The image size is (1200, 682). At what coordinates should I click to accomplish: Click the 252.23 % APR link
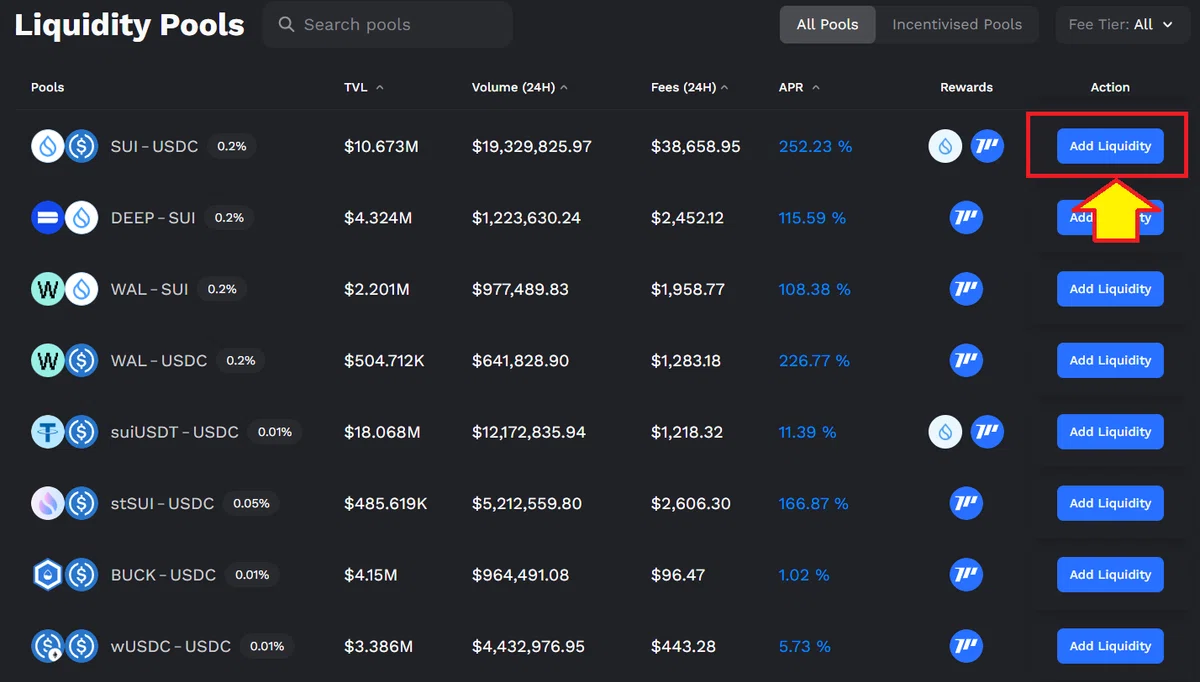pos(815,147)
